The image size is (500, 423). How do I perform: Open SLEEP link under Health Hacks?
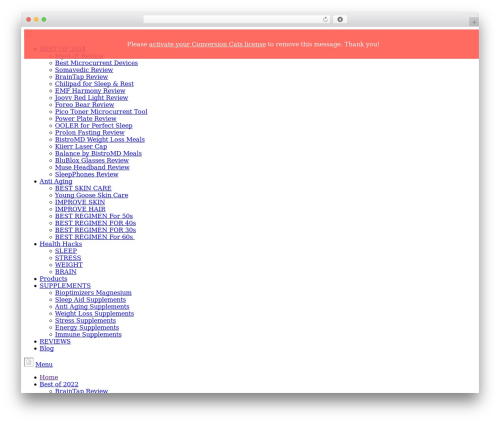click(x=66, y=251)
